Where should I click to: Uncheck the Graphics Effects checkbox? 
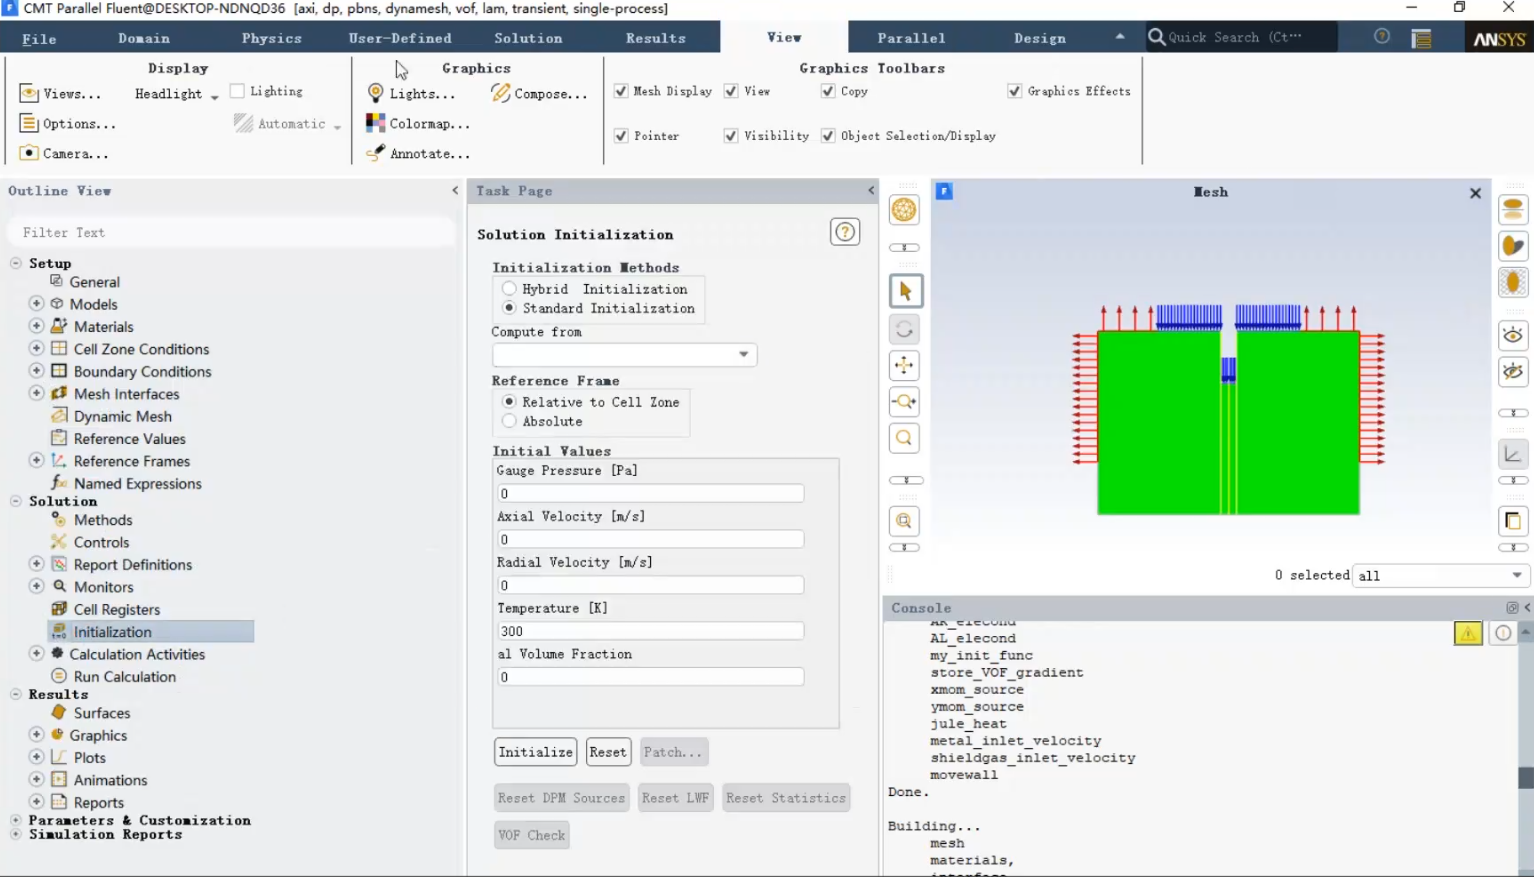coord(1015,91)
